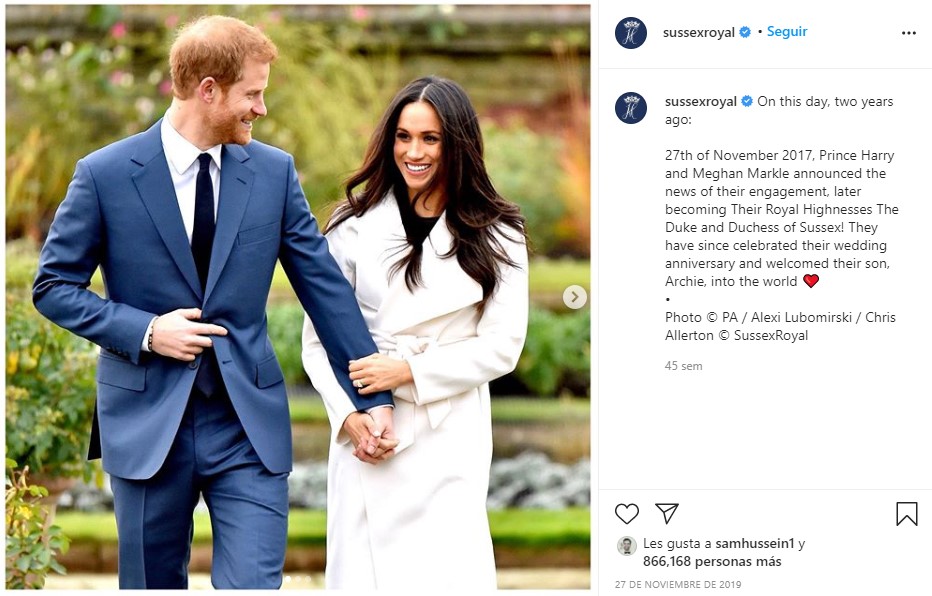Open sussexroyal username in the caption
932x596 pixels.
pyautogui.click(x=701, y=102)
